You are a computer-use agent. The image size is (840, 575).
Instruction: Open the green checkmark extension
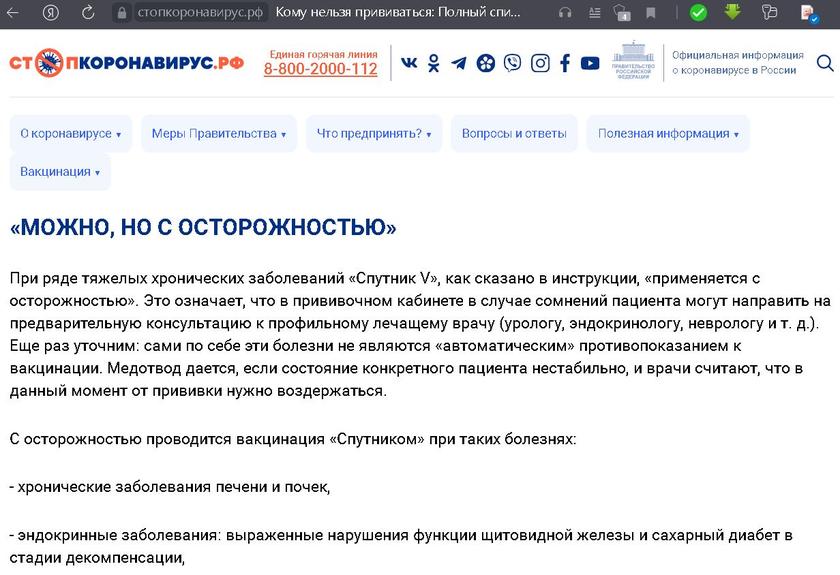(x=698, y=12)
